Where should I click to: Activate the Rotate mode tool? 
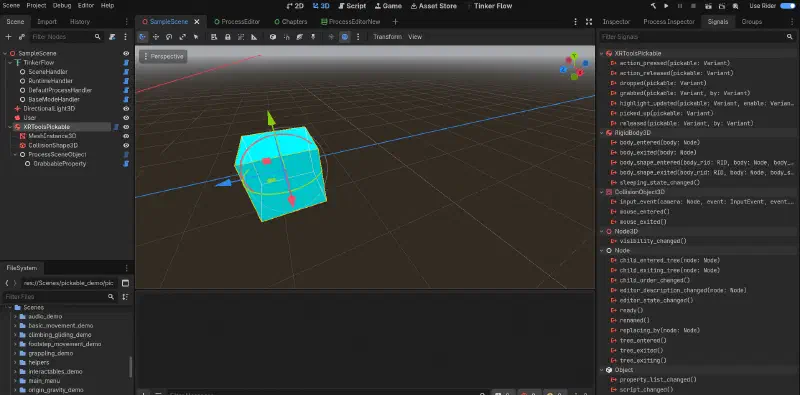[169, 37]
